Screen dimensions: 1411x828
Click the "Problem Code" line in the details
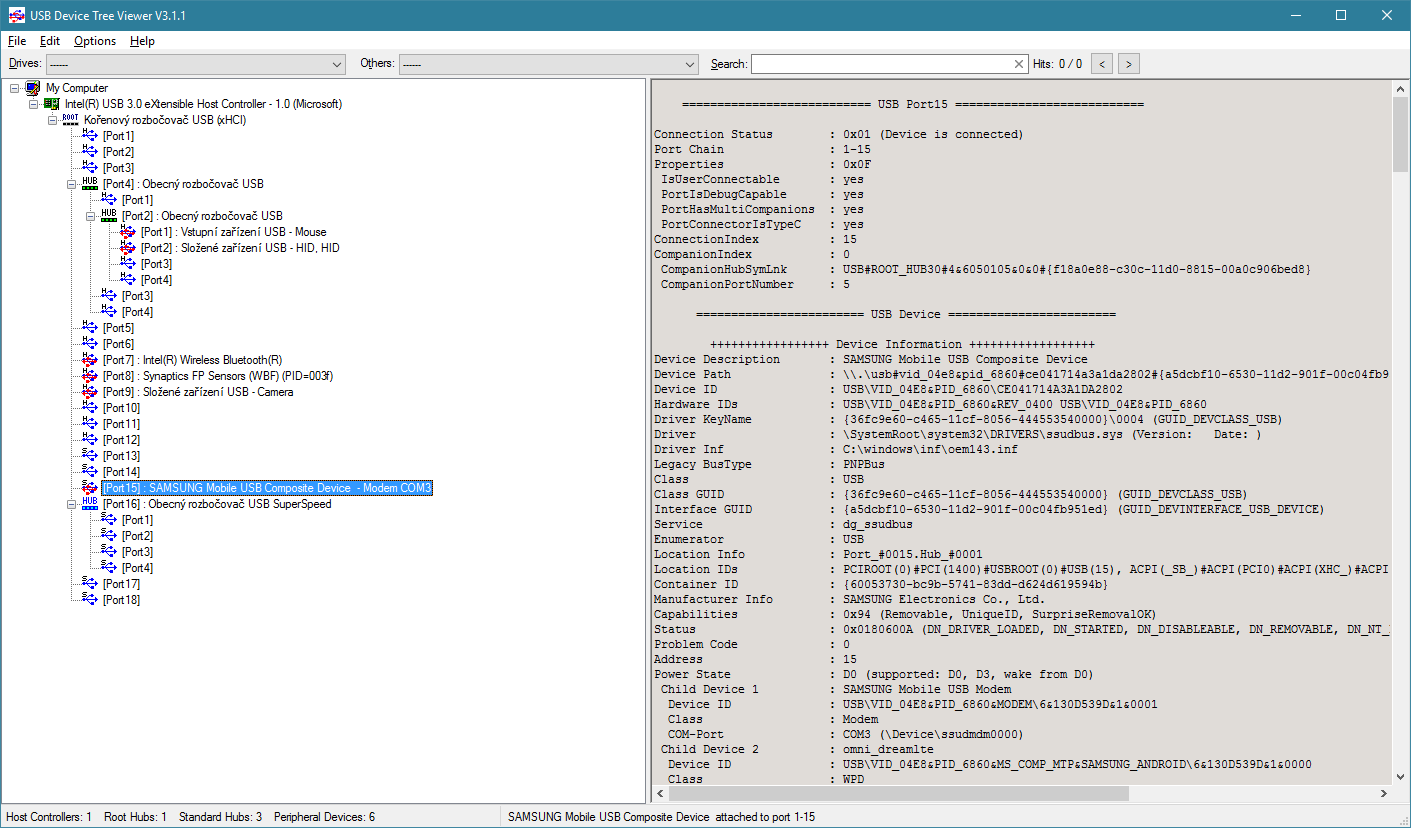coord(752,644)
